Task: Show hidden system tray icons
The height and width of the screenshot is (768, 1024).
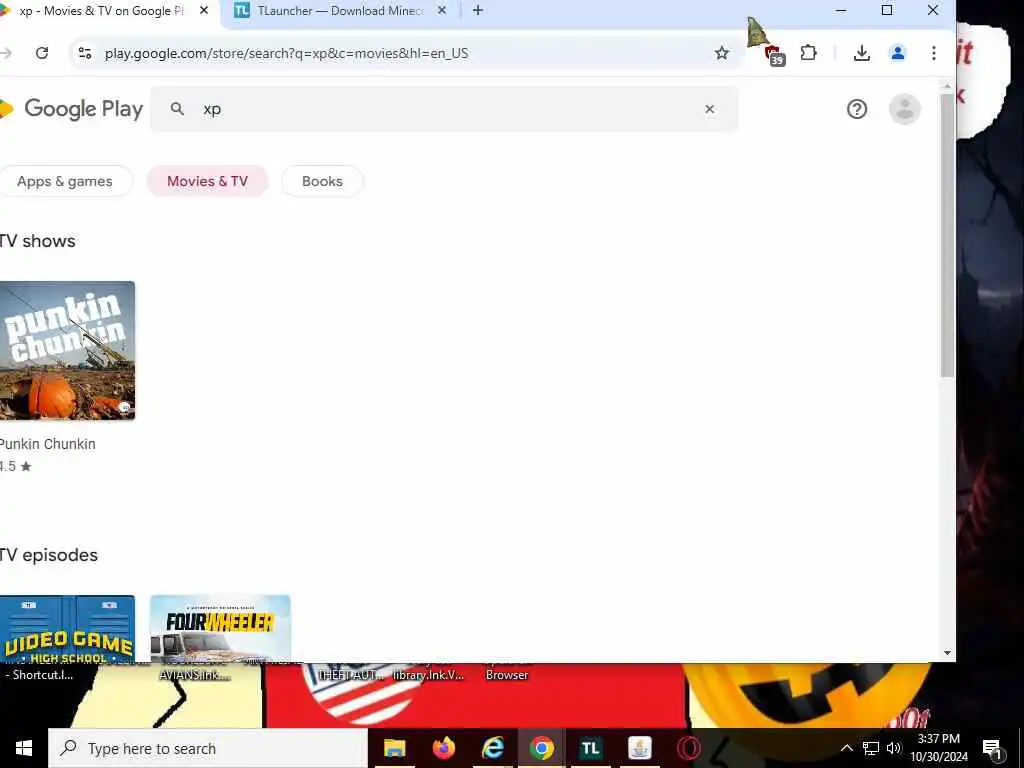Action: tap(846, 748)
